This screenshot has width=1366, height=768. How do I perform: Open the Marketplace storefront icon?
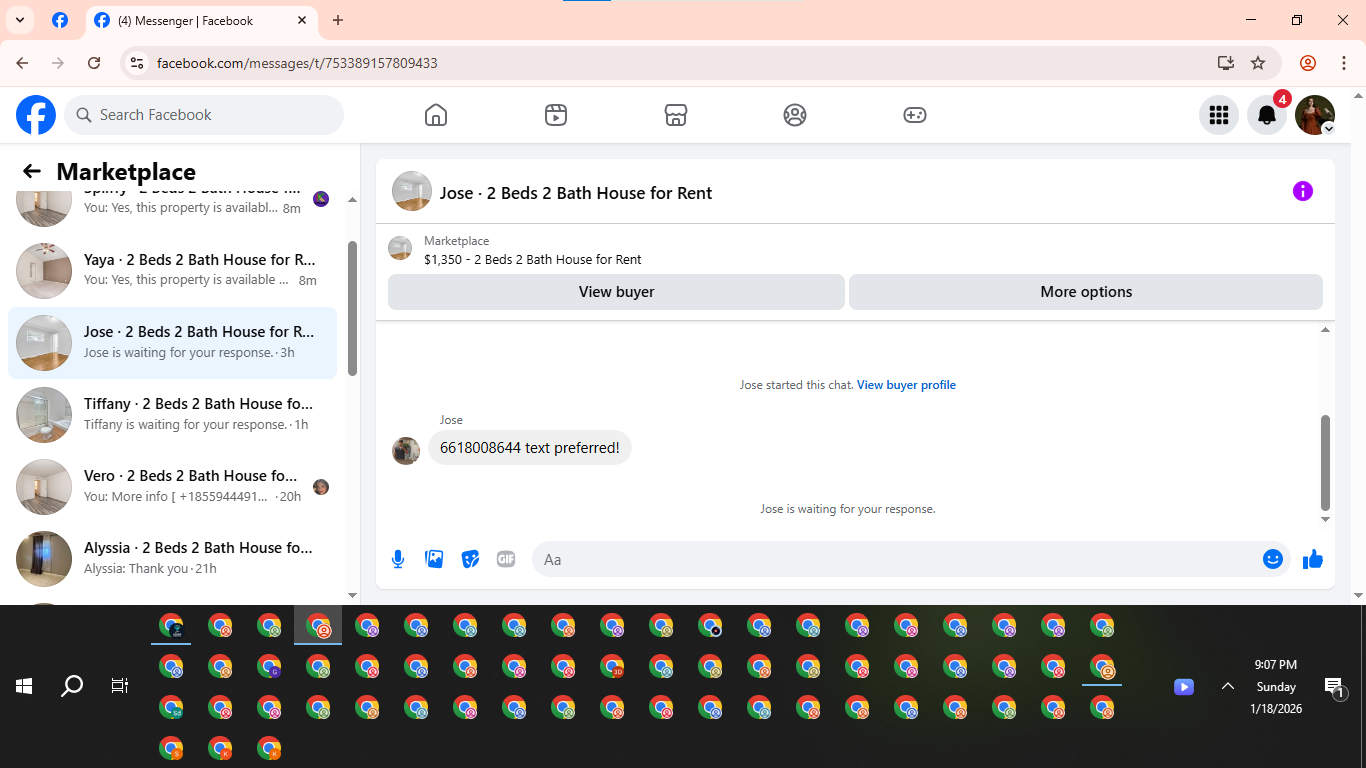coord(676,115)
